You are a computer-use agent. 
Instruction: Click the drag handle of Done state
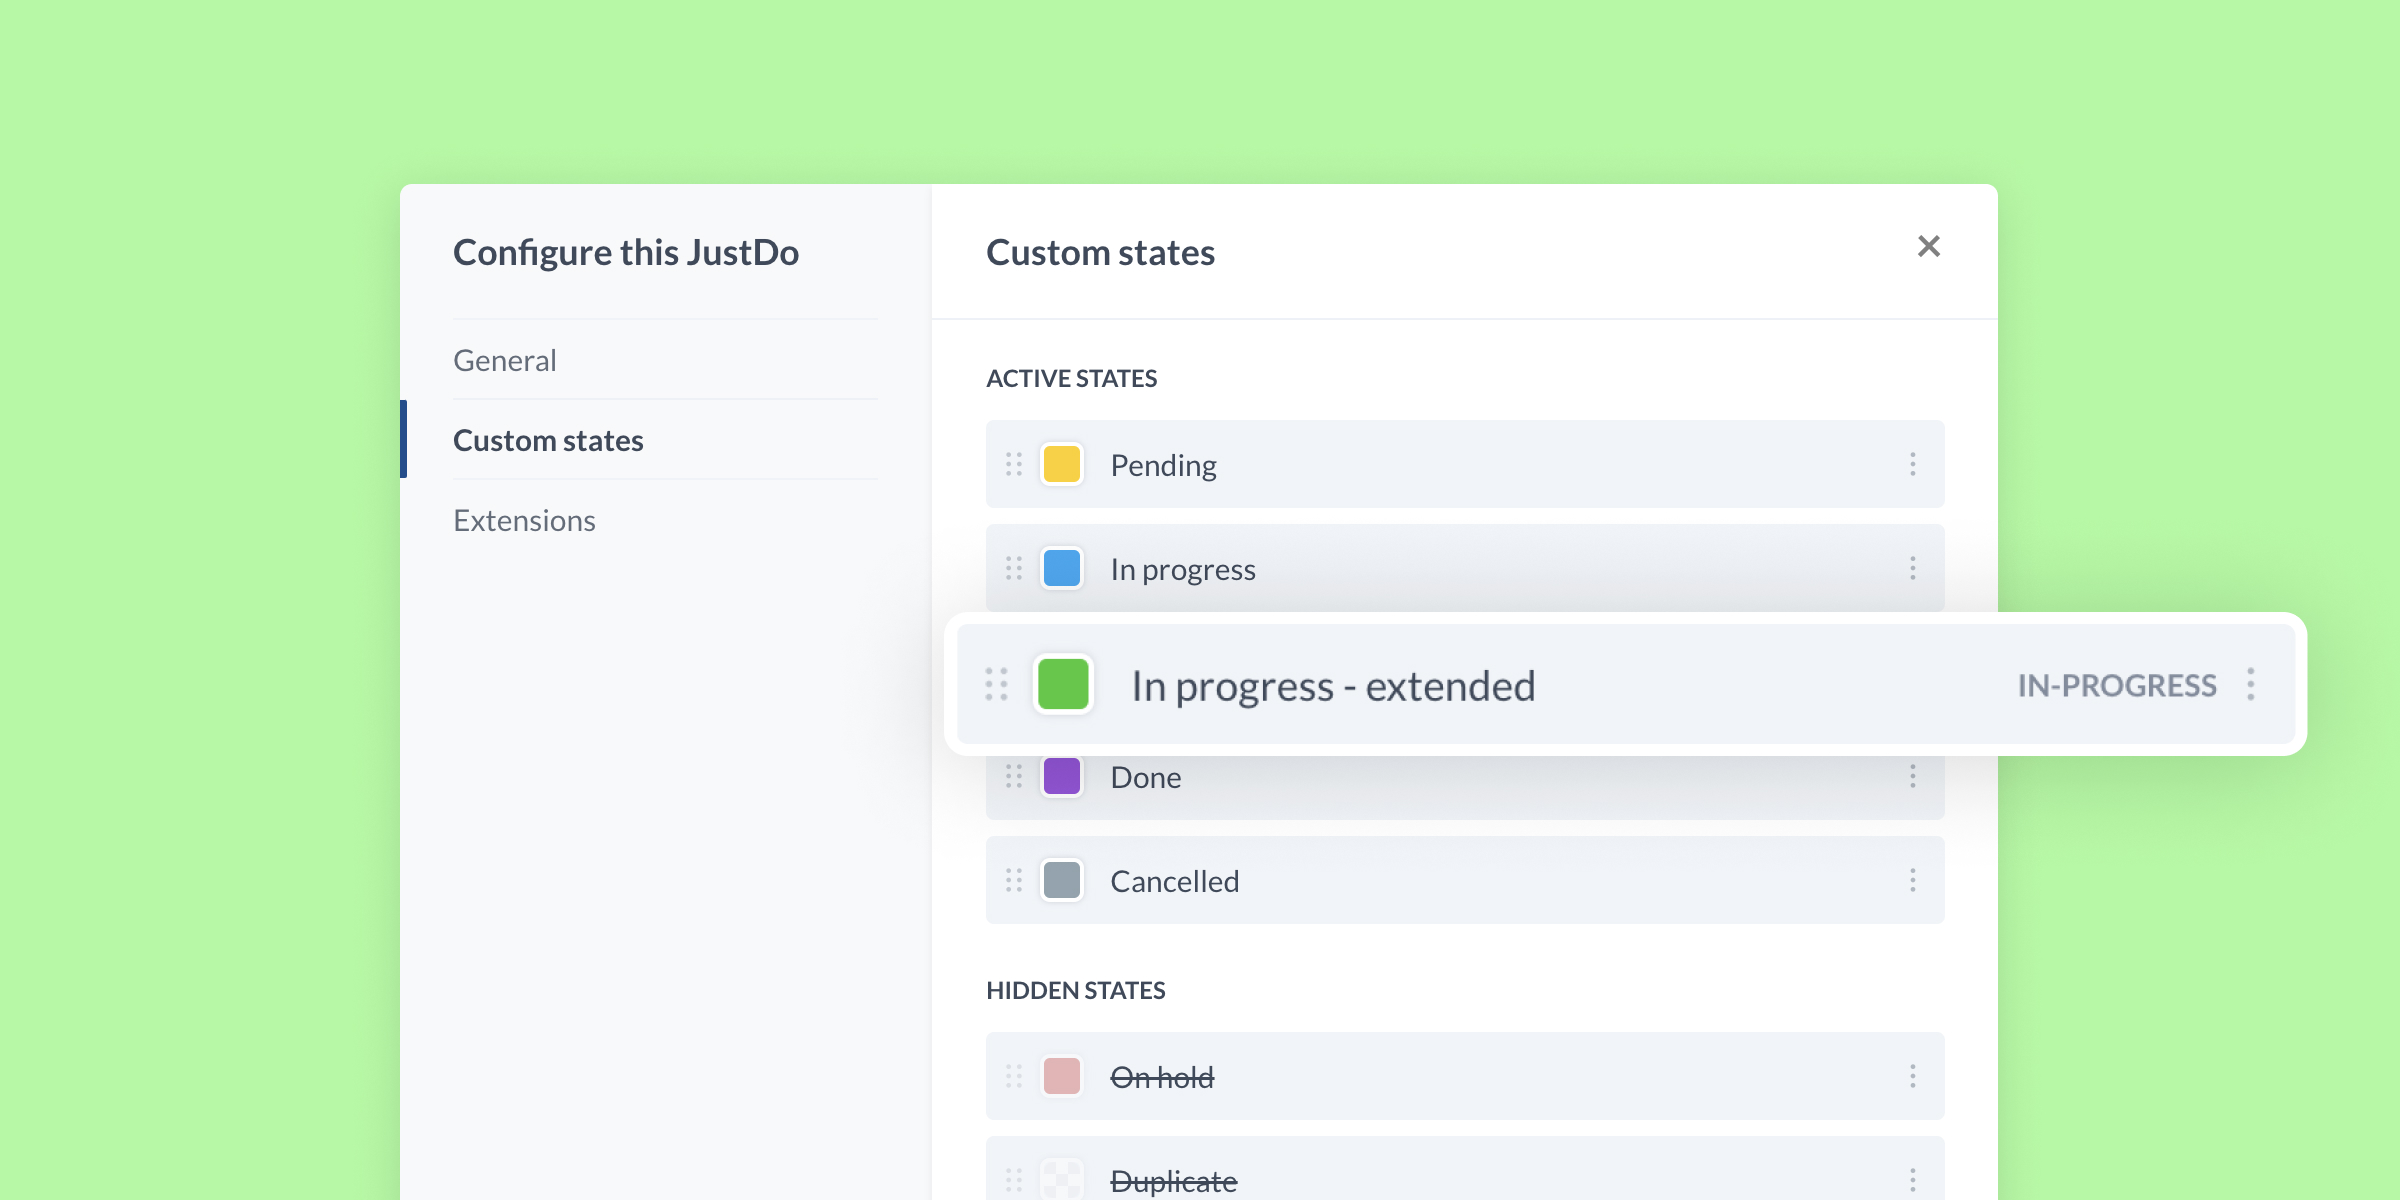click(1013, 777)
